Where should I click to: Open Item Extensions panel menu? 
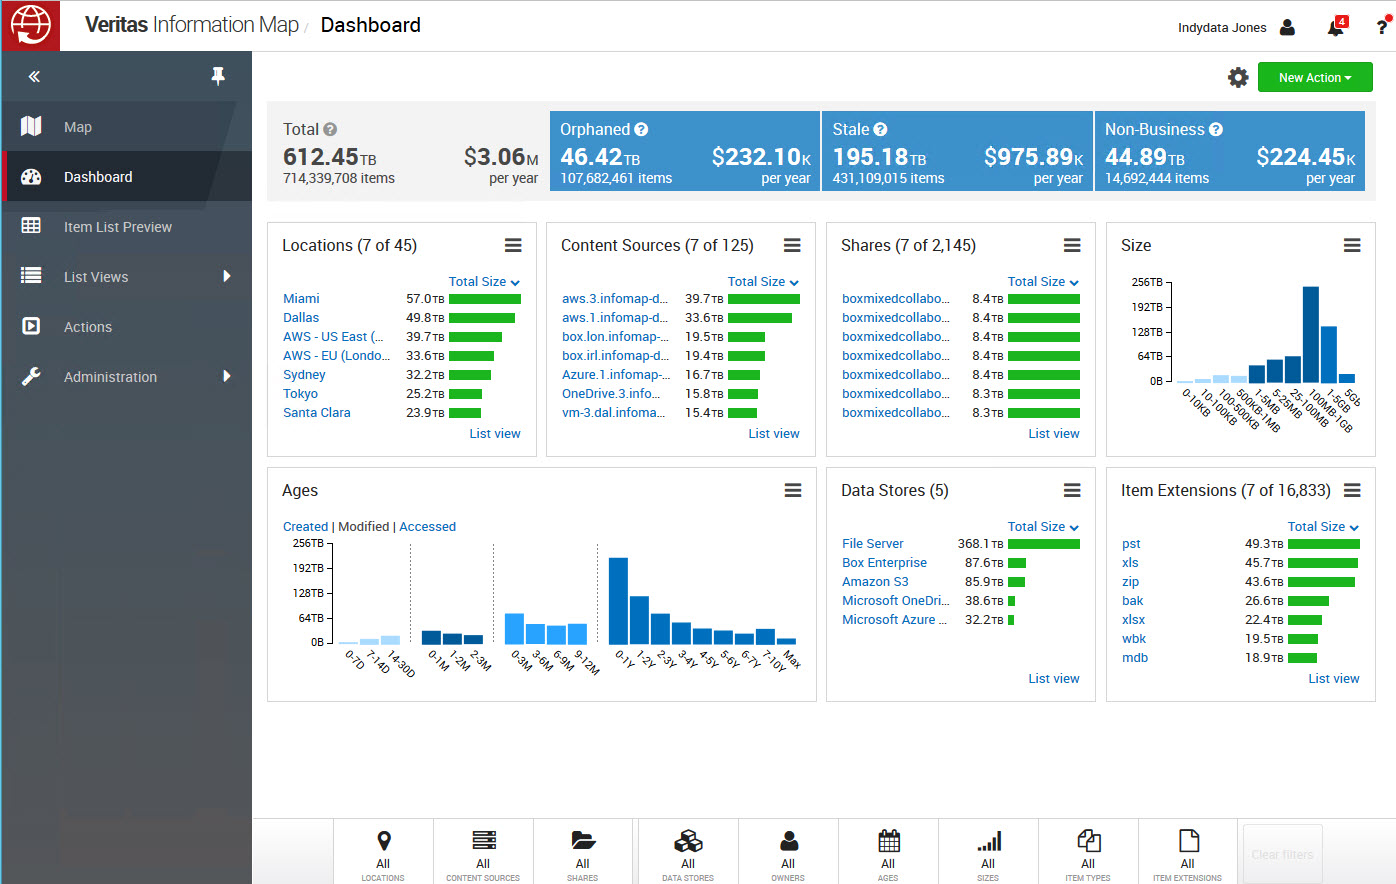[1352, 490]
